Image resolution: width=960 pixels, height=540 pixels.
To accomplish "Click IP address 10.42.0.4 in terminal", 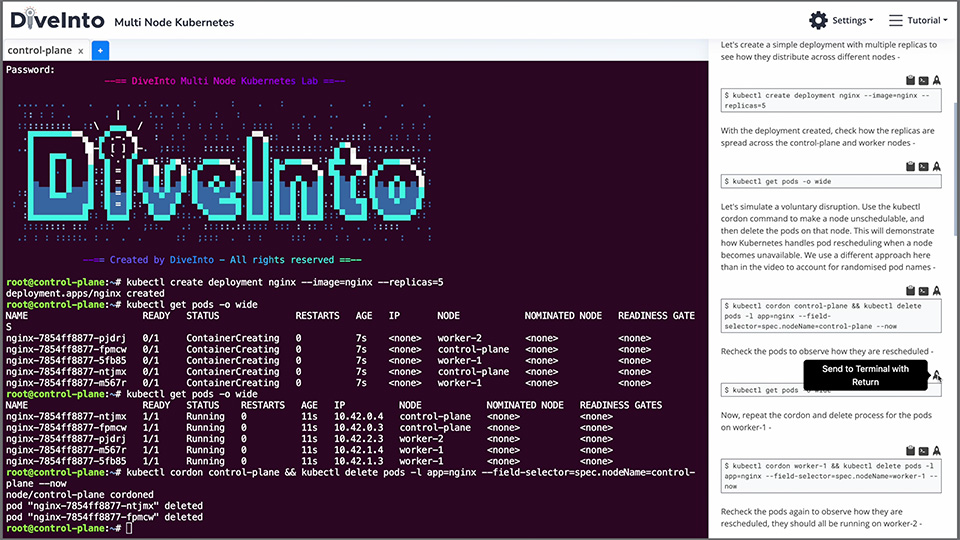I will 359,416.
